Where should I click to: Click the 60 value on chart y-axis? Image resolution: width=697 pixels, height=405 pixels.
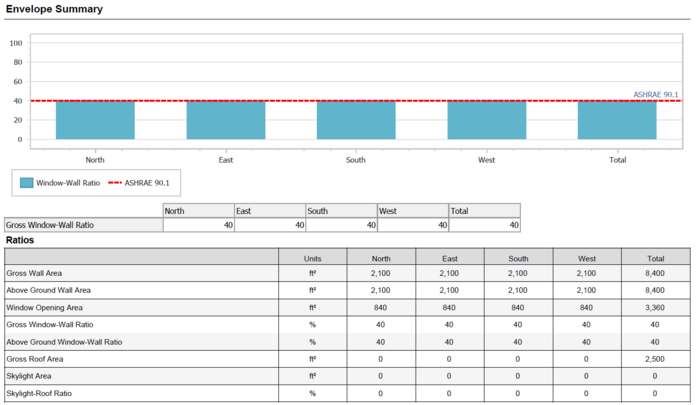18,81
